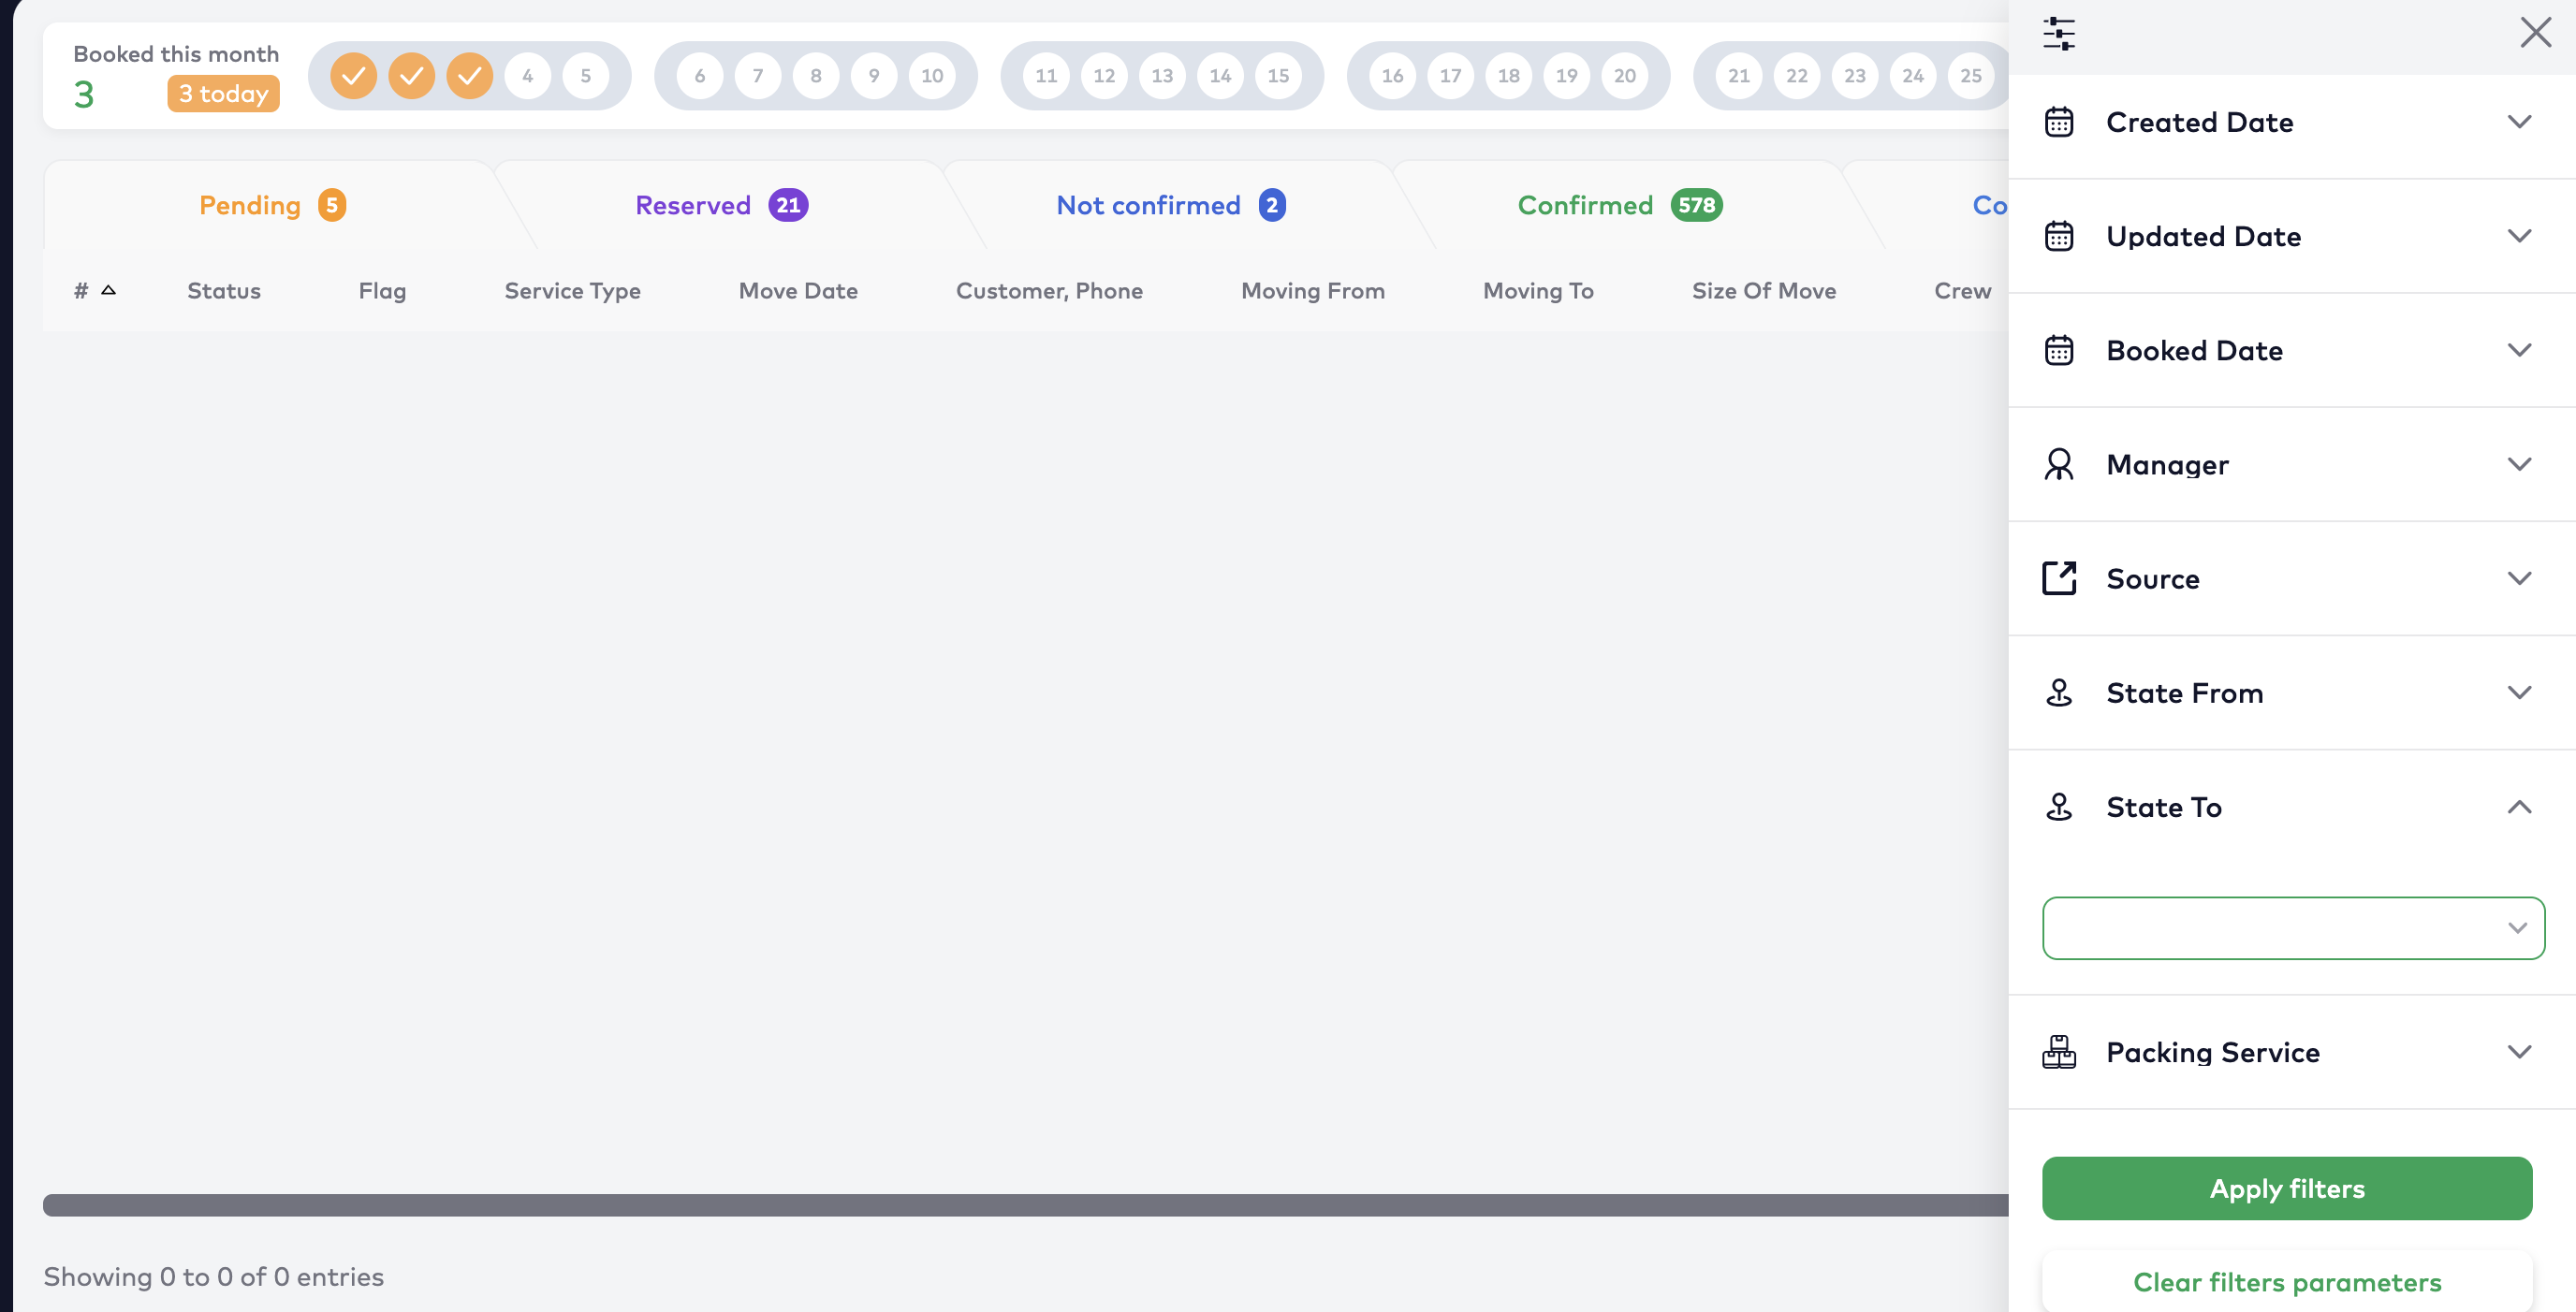Click the Updated Date calendar icon

pyautogui.click(x=2058, y=236)
